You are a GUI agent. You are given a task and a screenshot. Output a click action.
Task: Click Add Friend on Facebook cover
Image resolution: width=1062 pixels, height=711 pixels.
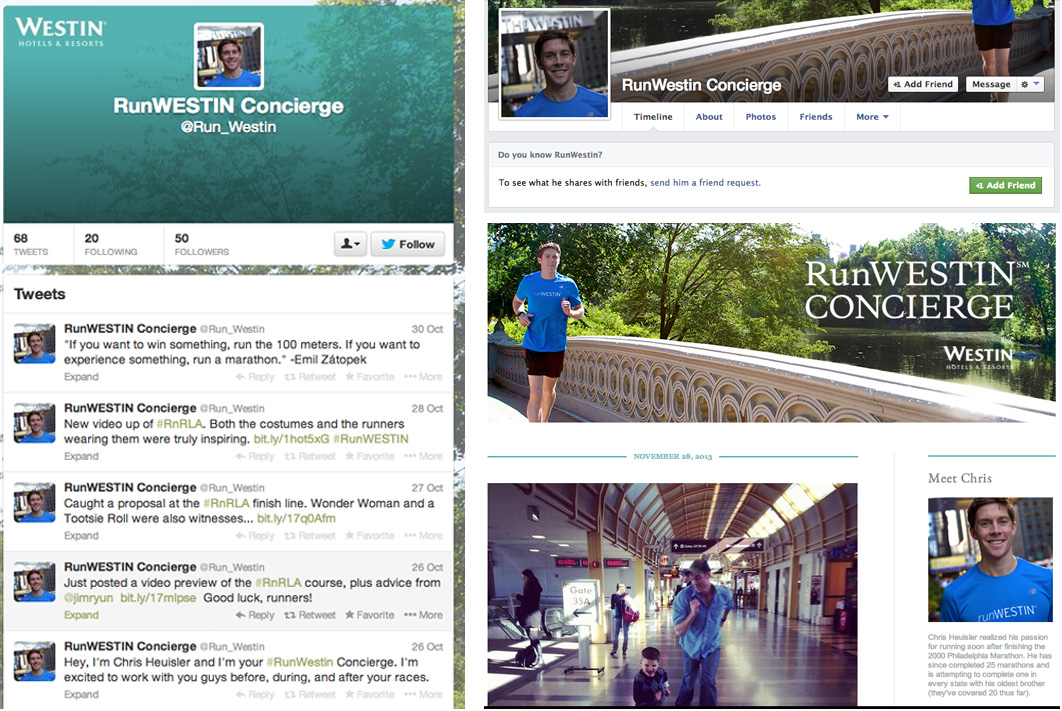(x=923, y=84)
